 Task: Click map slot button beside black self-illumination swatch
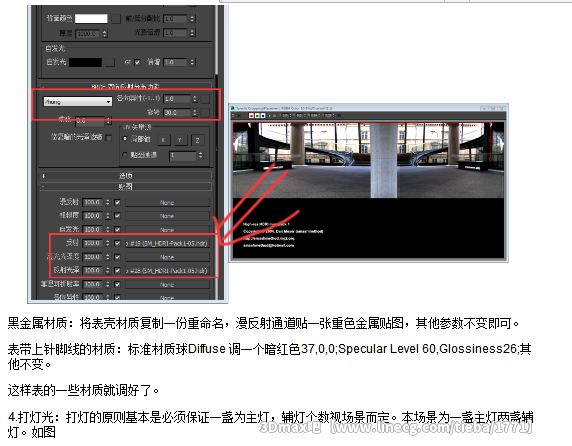coord(110,62)
